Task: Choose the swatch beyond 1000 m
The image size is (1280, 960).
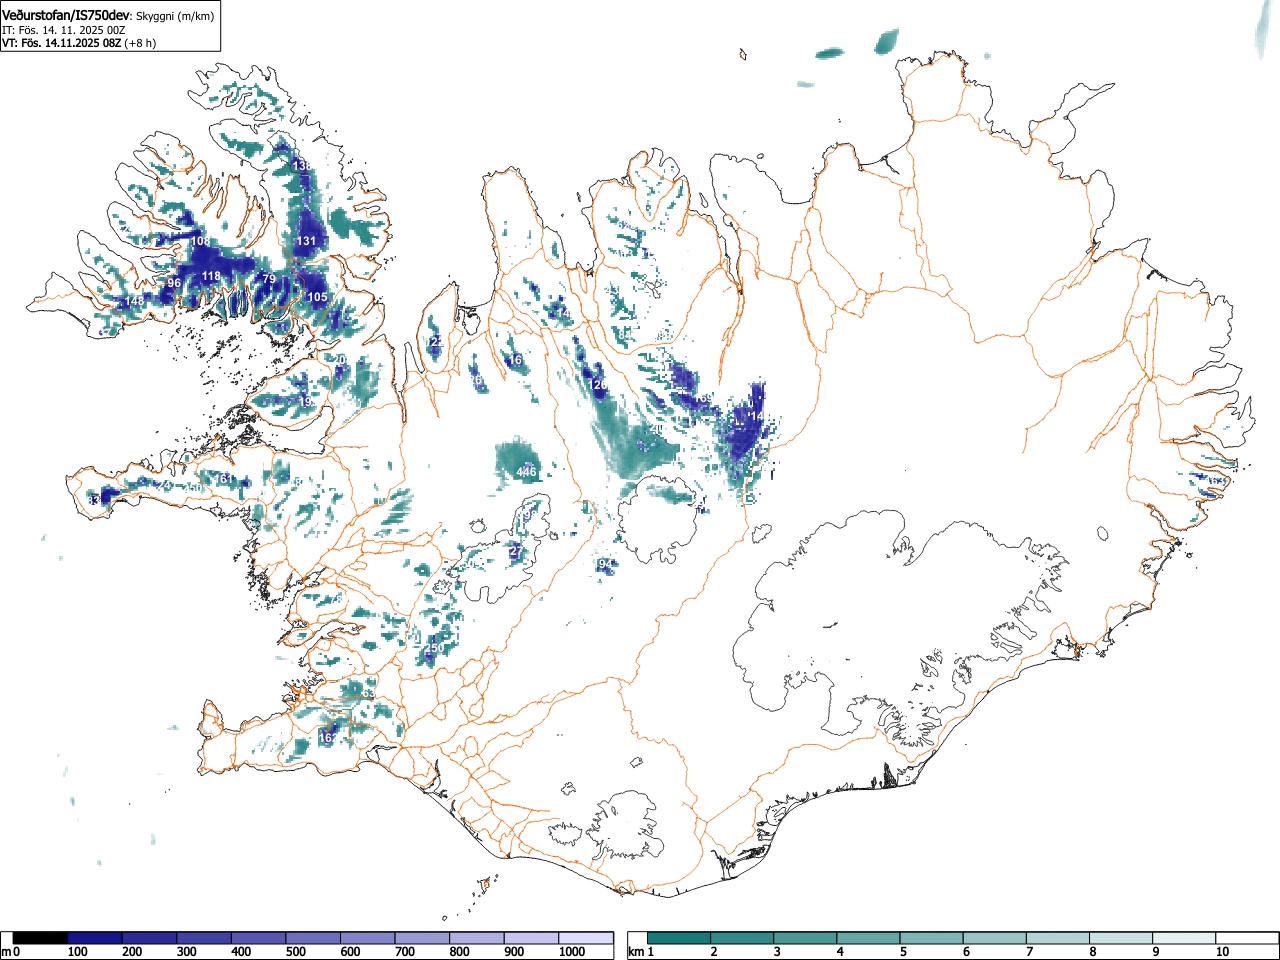Action: 586,938
